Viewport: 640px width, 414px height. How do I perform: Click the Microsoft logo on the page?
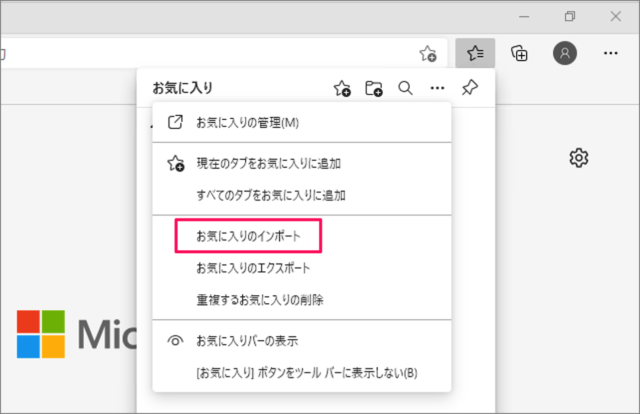coord(76,334)
